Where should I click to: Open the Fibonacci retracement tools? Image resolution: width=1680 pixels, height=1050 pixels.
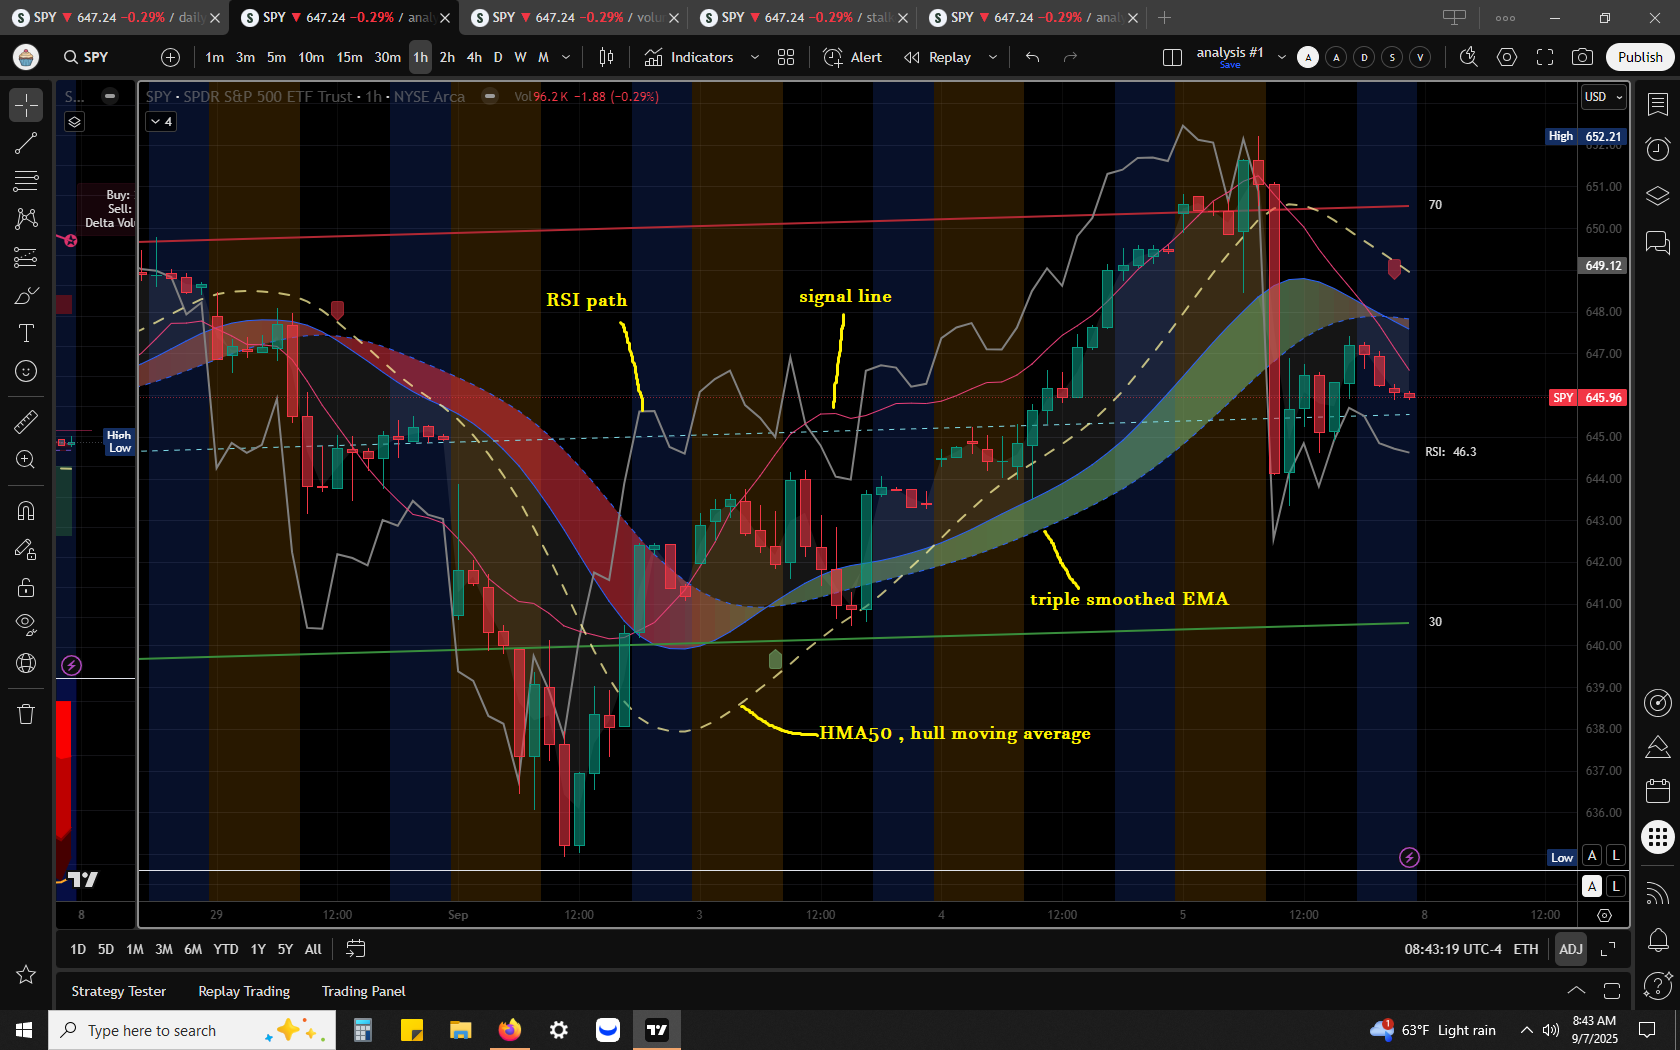pyautogui.click(x=26, y=181)
